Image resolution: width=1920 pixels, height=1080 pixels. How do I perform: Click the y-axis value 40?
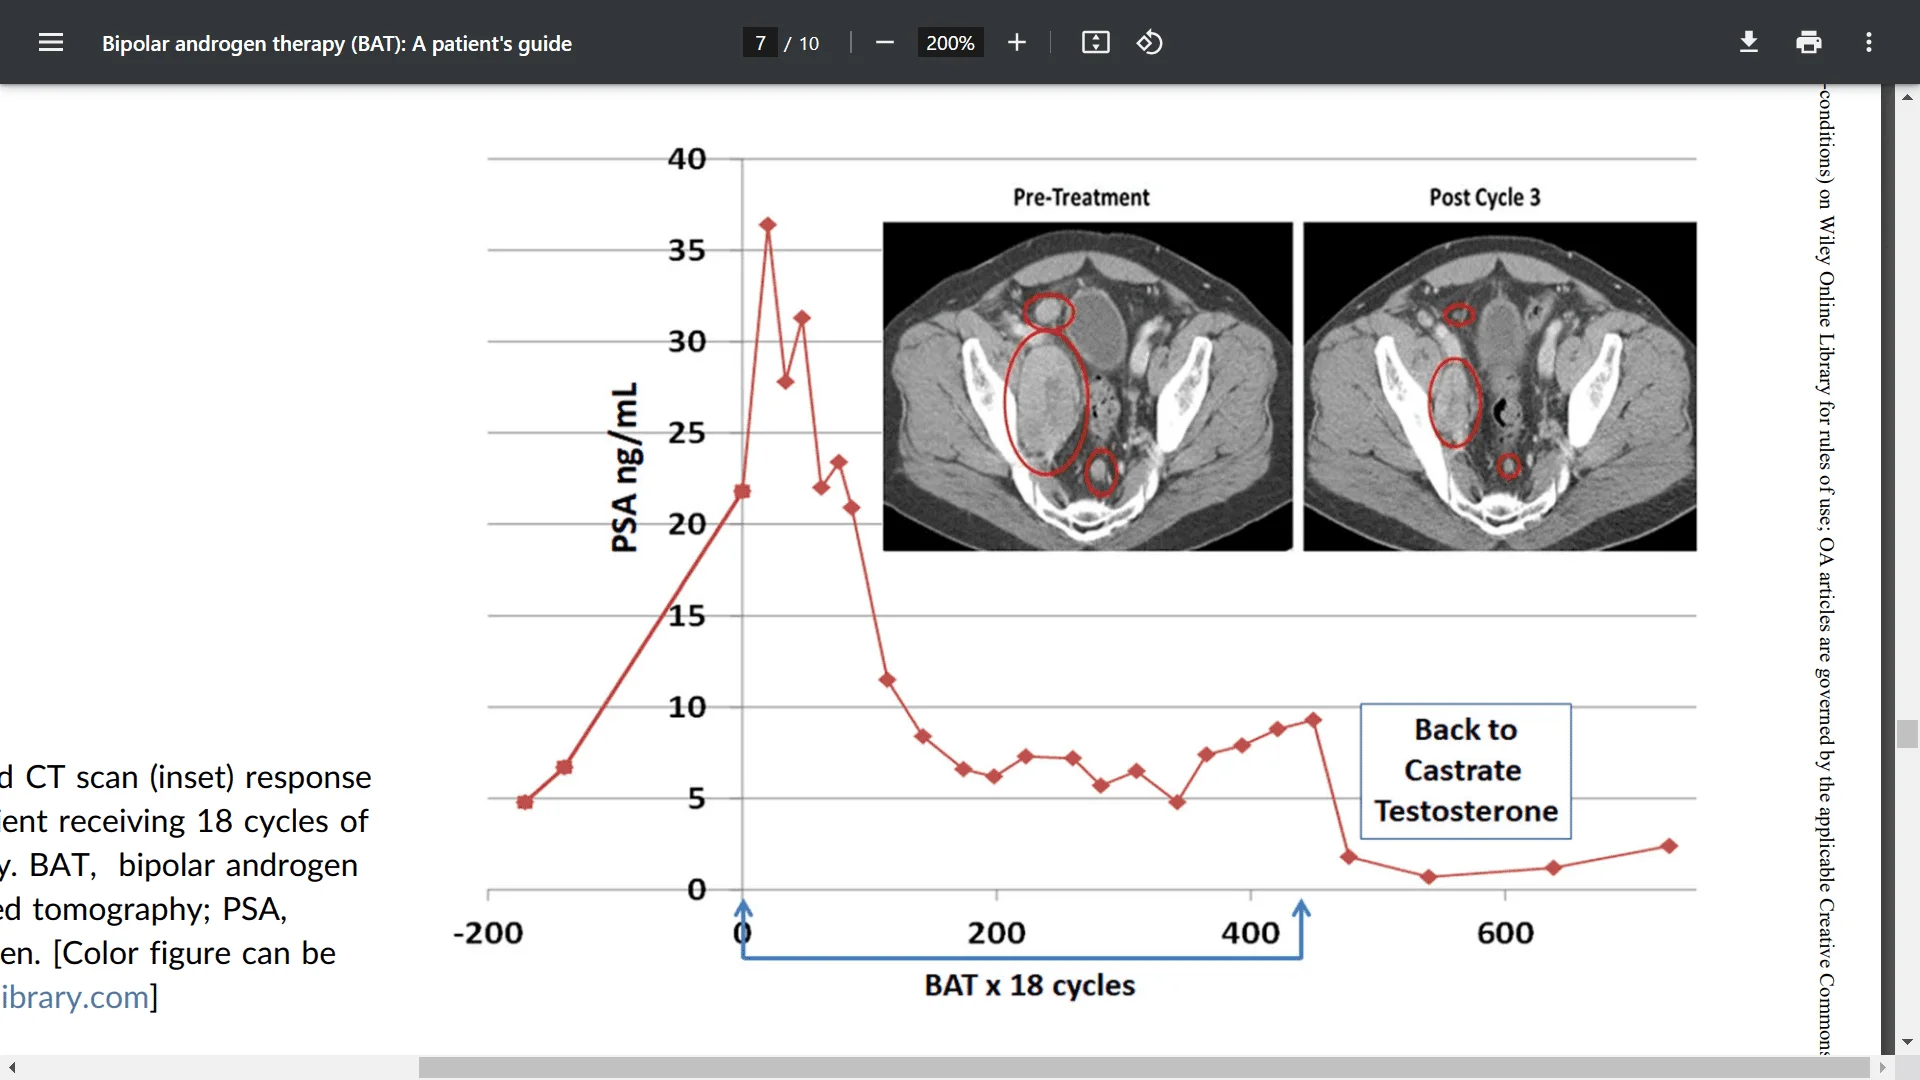[x=687, y=159]
